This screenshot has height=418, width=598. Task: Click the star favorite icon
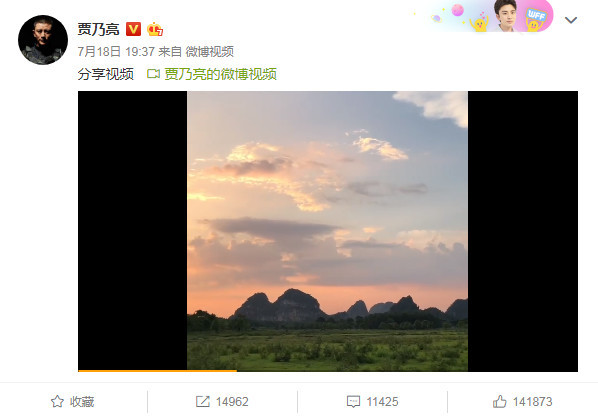click(x=57, y=401)
